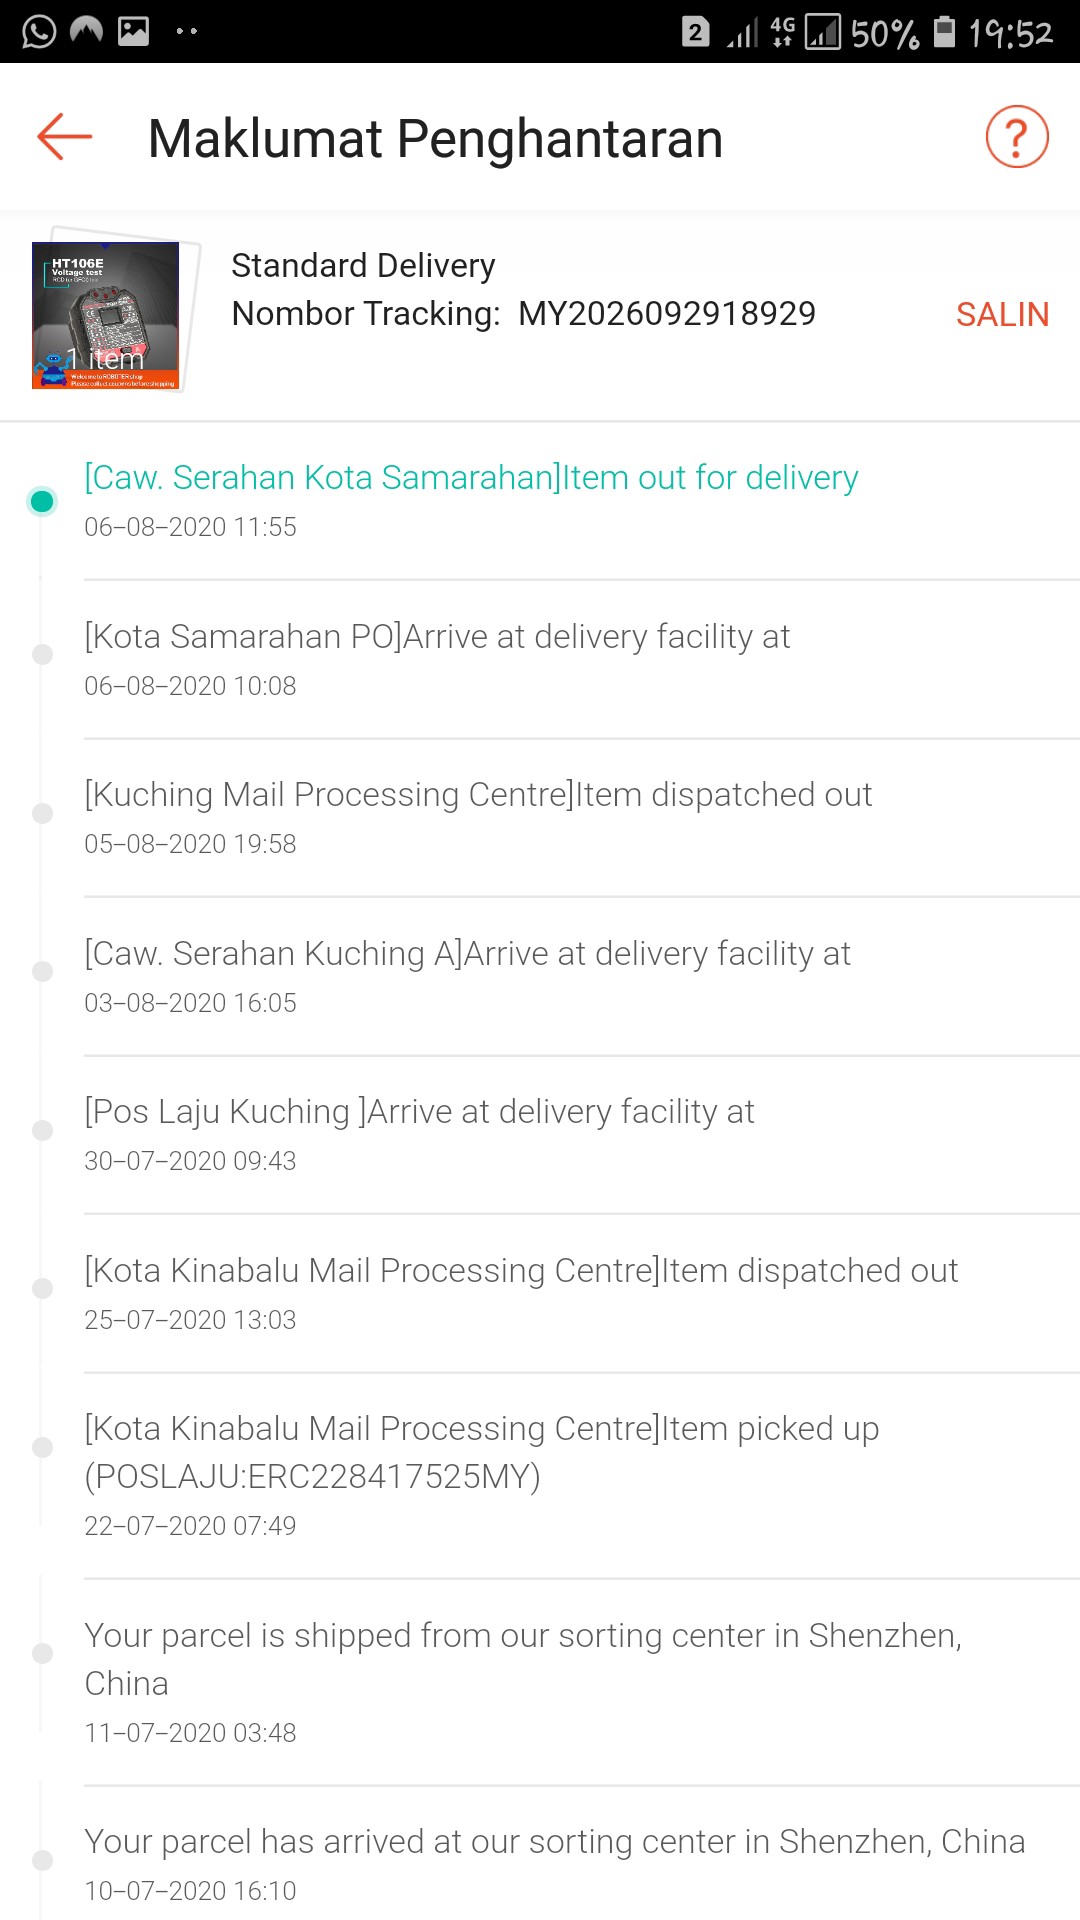
Task: Tap the Standard Delivery label
Action: pos(363,266)
